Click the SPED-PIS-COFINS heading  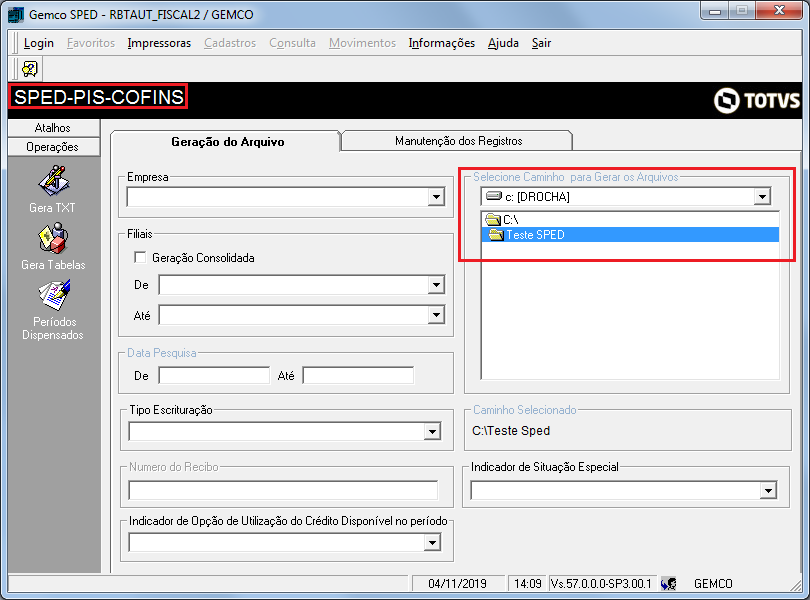click(98, 97)
